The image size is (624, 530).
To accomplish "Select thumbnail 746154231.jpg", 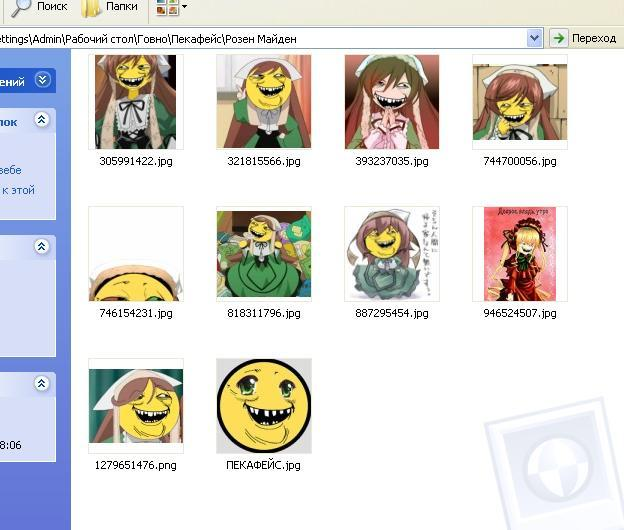I will pyautogui.click(x=136, y=254).
